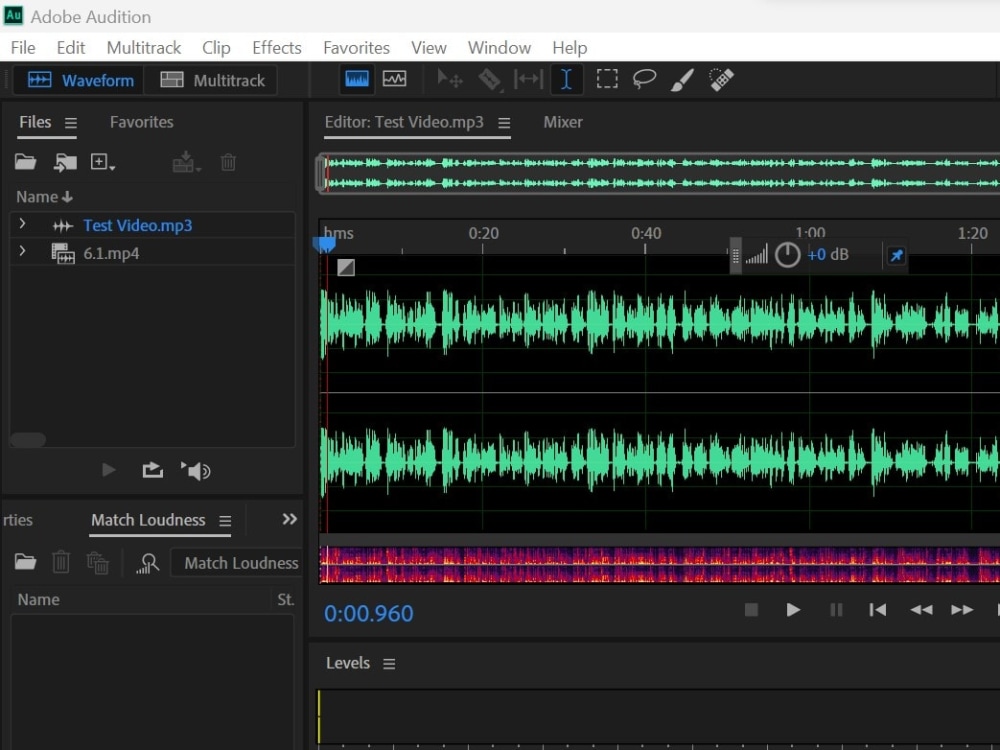The image size is (1000, 750).
Task: Select the Lasso Selection tool
Action: [x=644, y=79]
